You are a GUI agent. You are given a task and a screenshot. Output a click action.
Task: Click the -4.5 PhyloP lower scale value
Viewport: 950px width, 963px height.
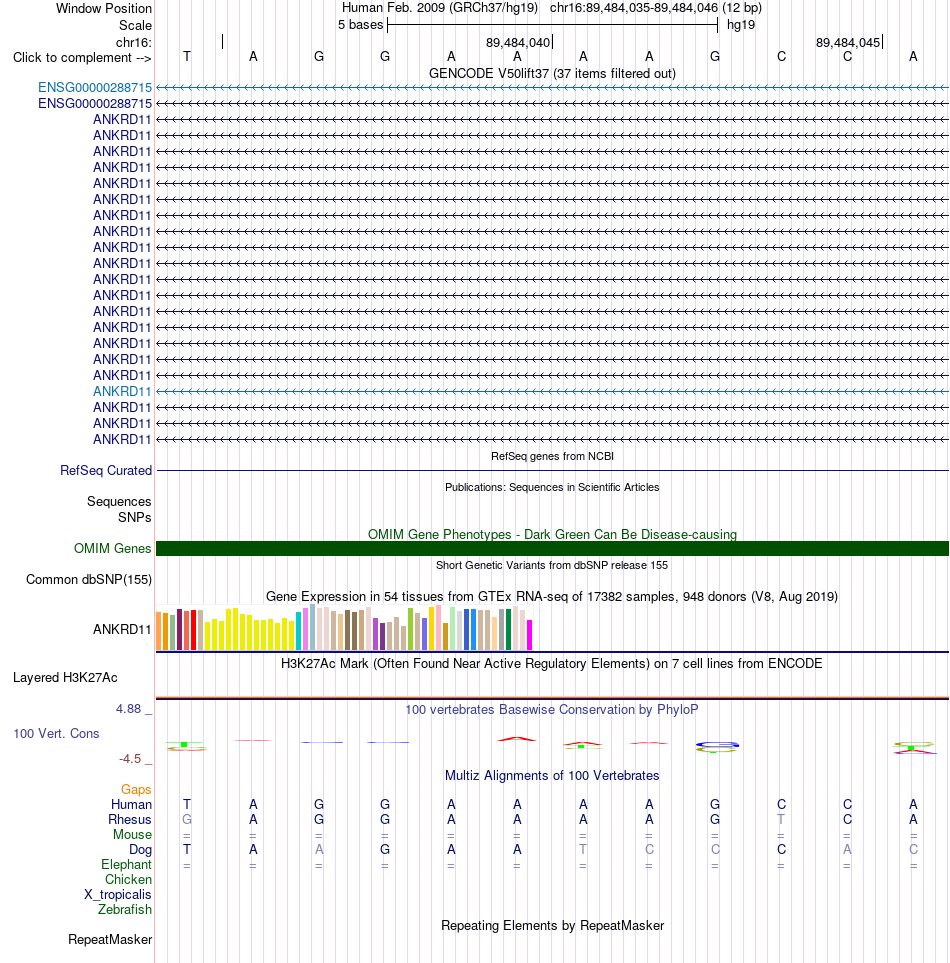click(130, 758)
